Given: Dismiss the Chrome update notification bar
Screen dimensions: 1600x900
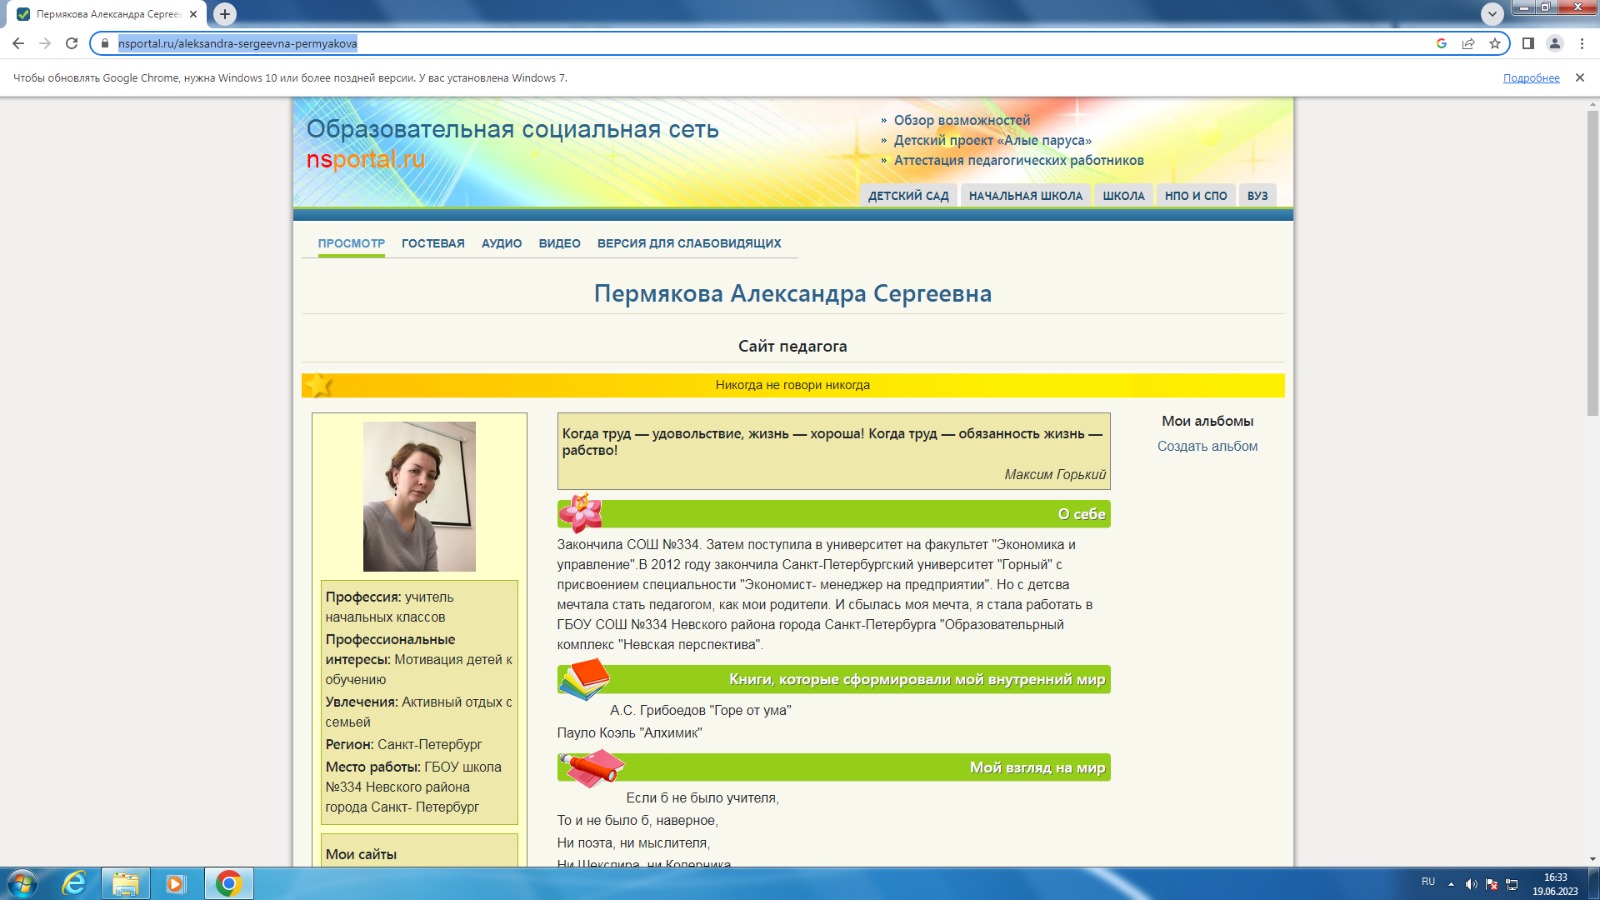Looking at the screenshot, I should click(1580, 78).
